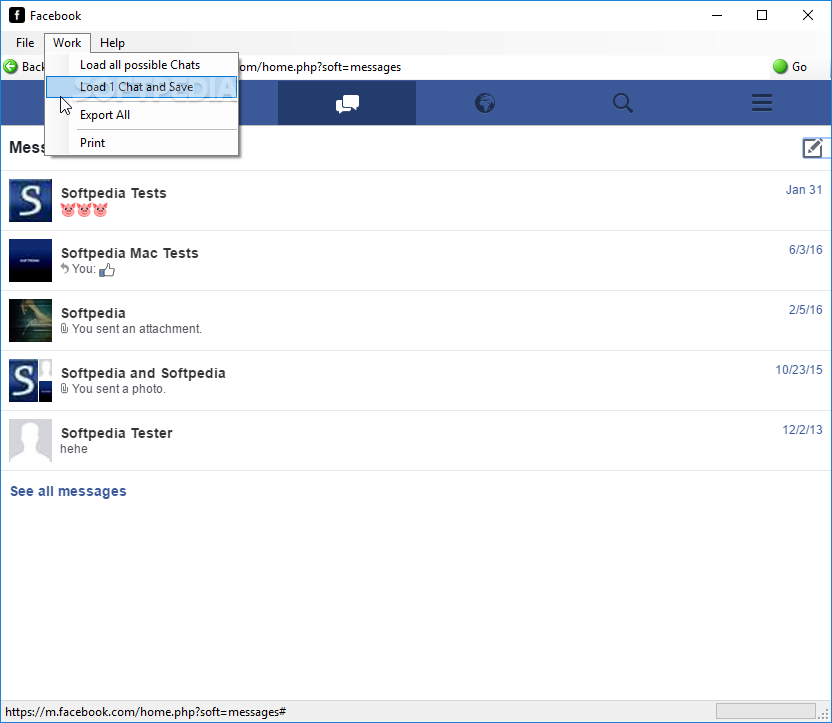Click the group chat avatar thumbnail
The width and height of the screenshot is (832, 723).
(x=30, y=380)
